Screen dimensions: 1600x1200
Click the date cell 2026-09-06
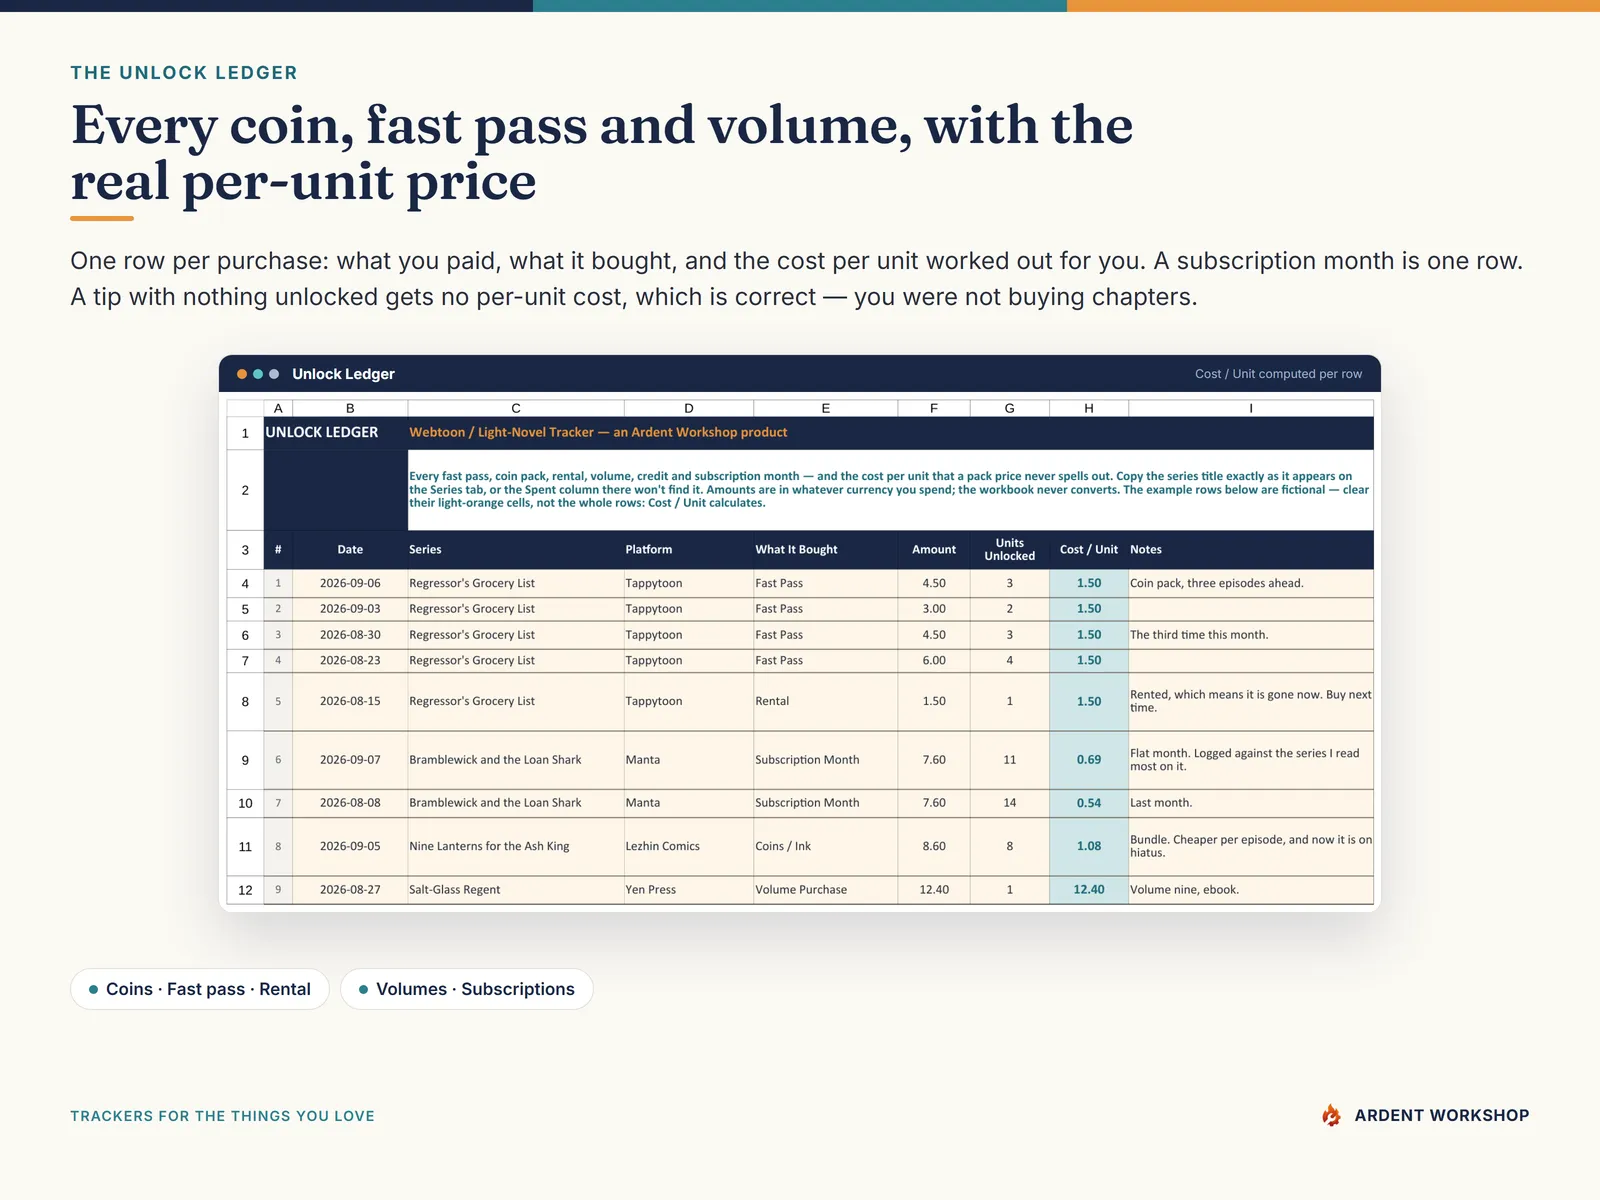350,583
